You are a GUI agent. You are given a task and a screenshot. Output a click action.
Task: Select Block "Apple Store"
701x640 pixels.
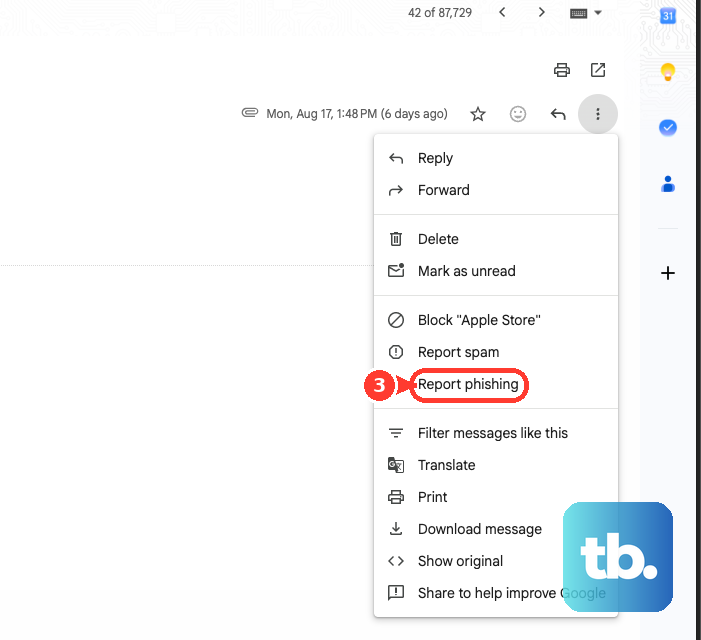[496, 320]
